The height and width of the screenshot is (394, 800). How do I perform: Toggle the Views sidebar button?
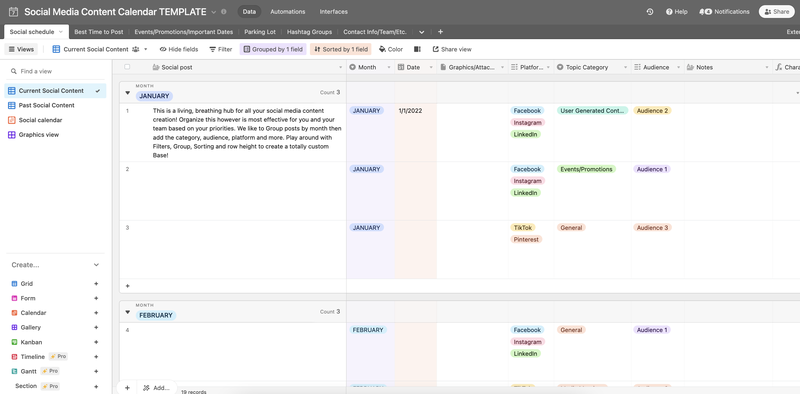pyautogui.click(x=21, y=50)
